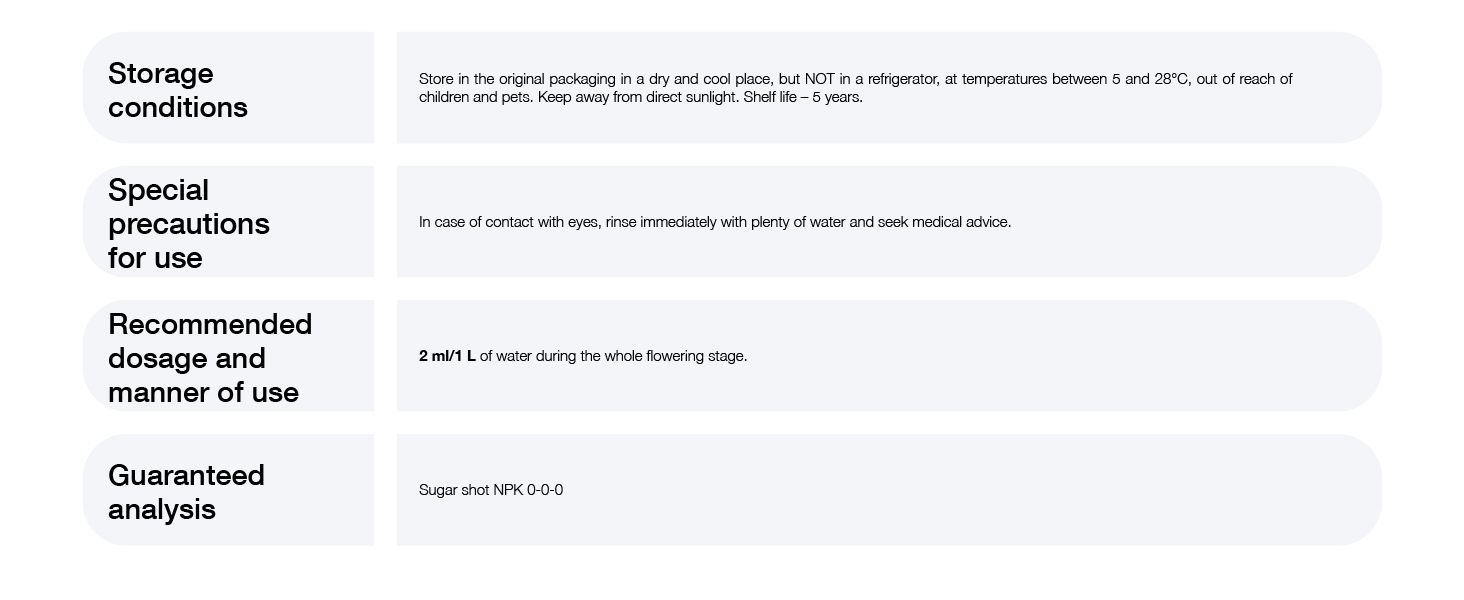This screenshot has width=1464, height=600.
Task: Click the Storage conditions heading
Action: point(178,90)
